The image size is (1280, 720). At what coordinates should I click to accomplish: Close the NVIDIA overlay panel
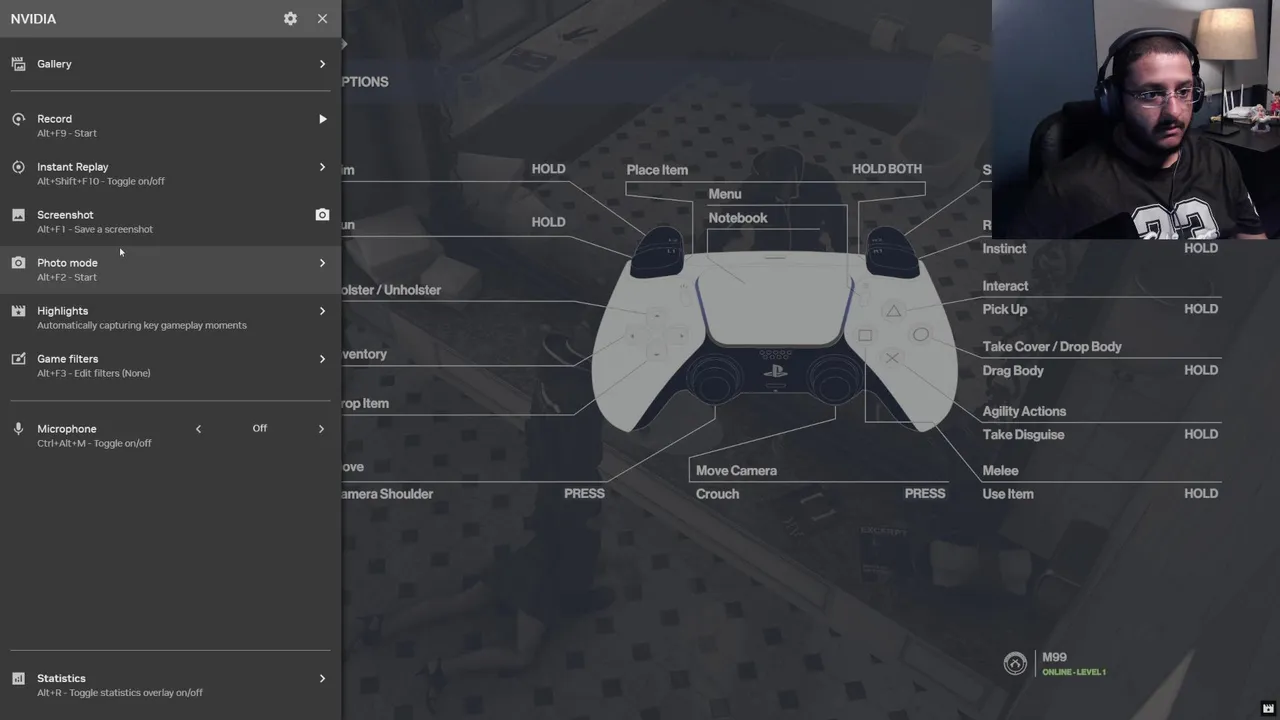pos(322,19)
